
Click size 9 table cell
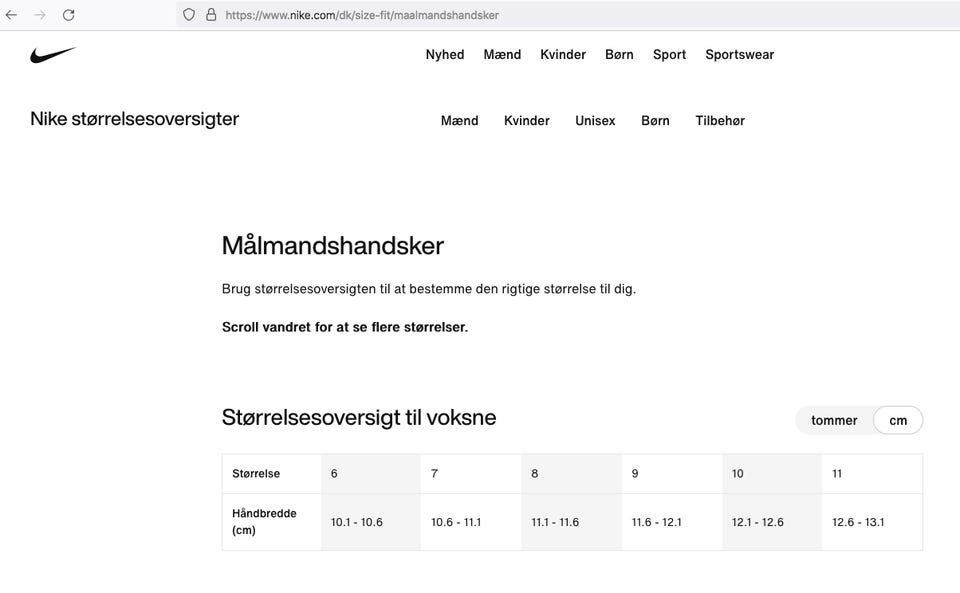click(x=672, y=474)
